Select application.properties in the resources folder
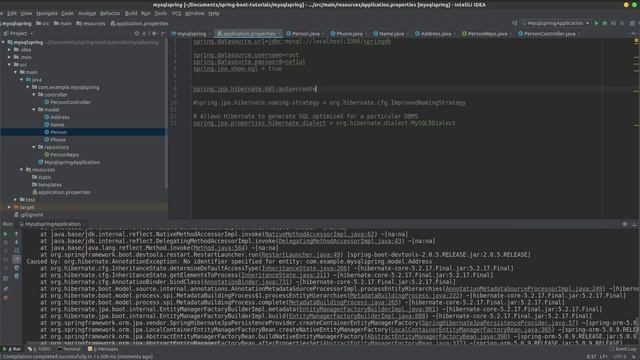The width and height of the screenshot is (640, 360). click(61, 192)
